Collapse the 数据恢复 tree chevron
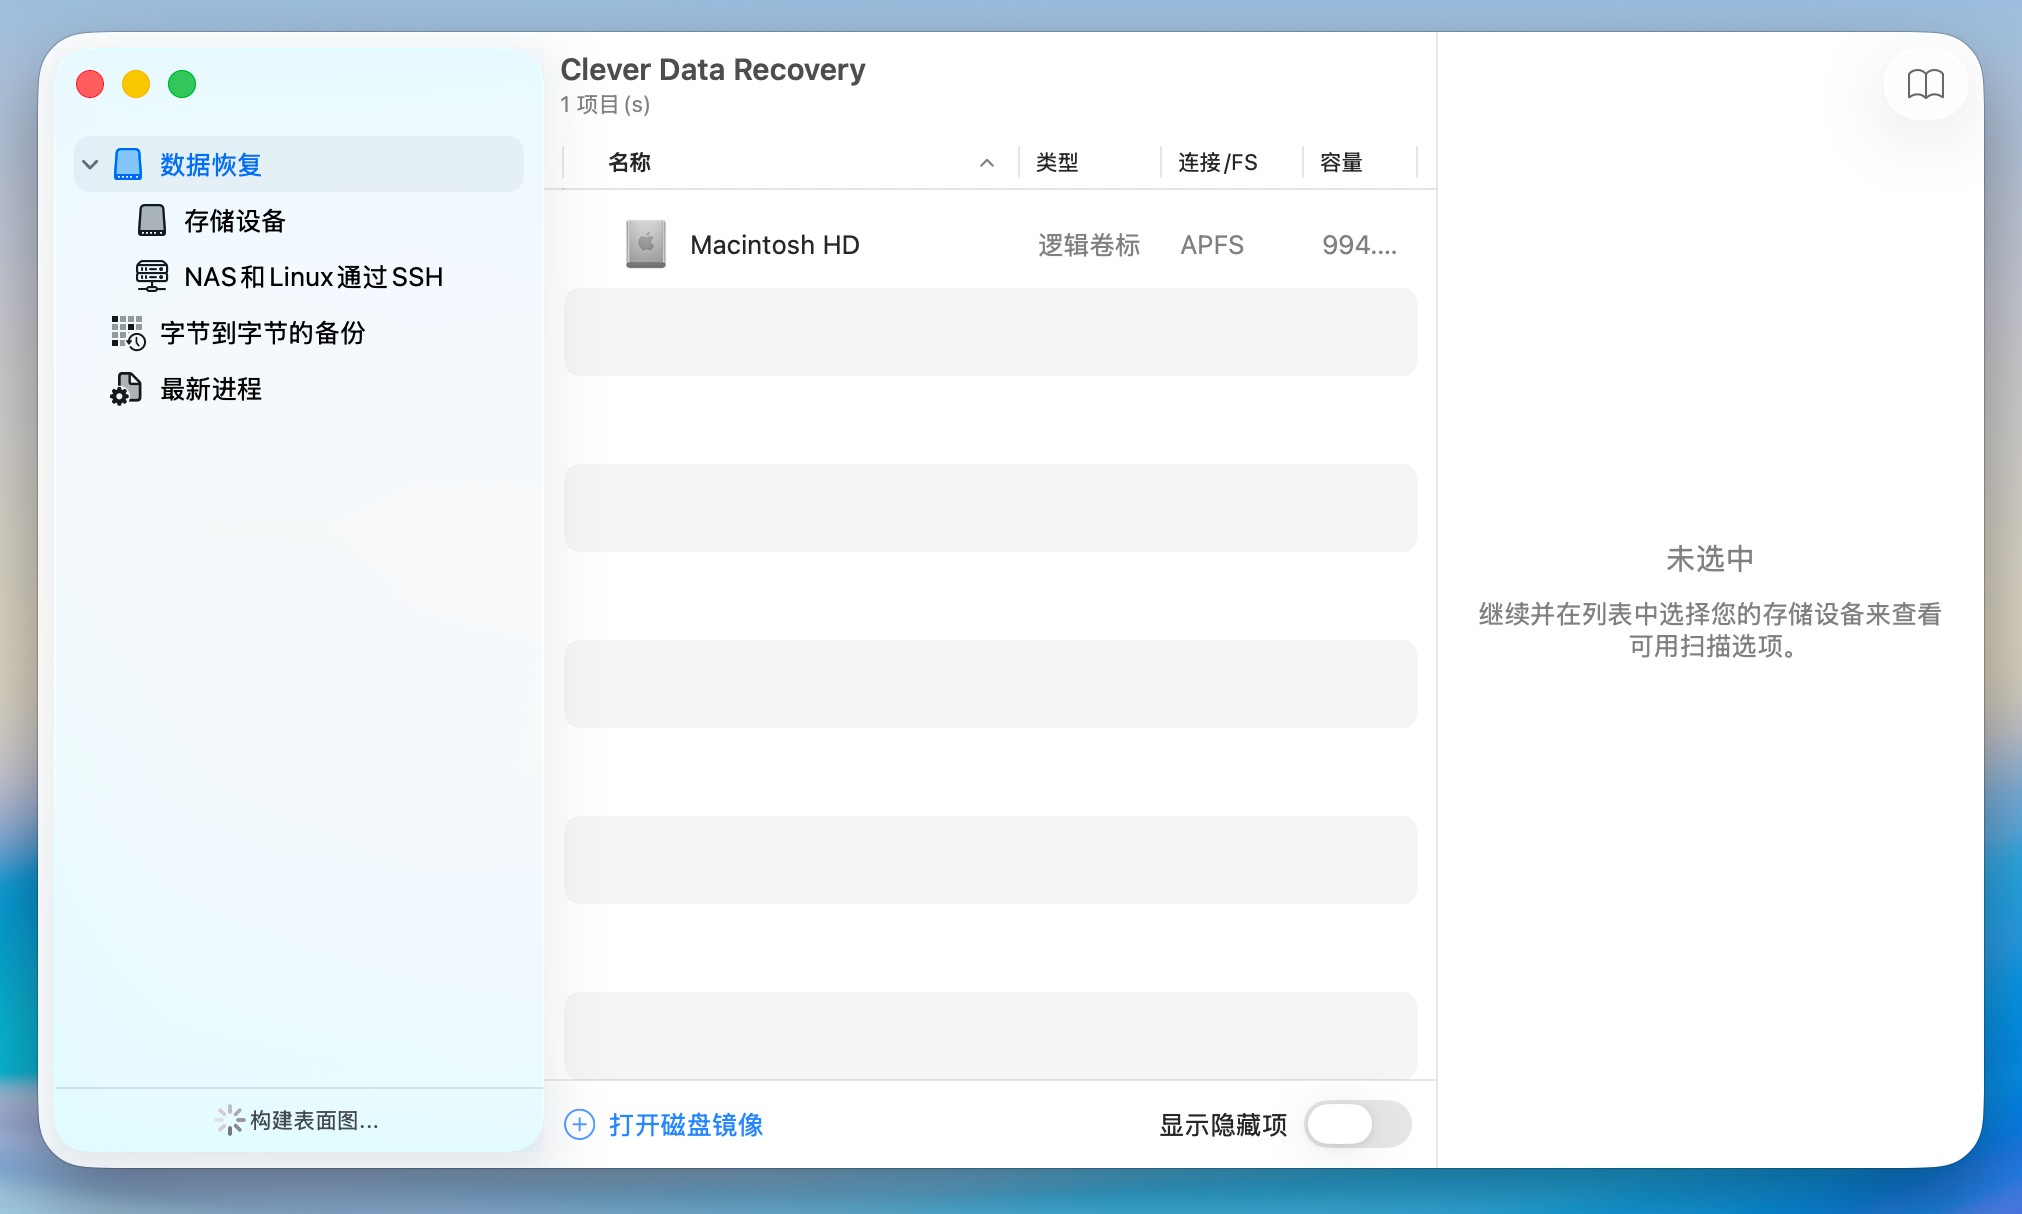Screen dimensions: 2022x1214 point(90,164)
